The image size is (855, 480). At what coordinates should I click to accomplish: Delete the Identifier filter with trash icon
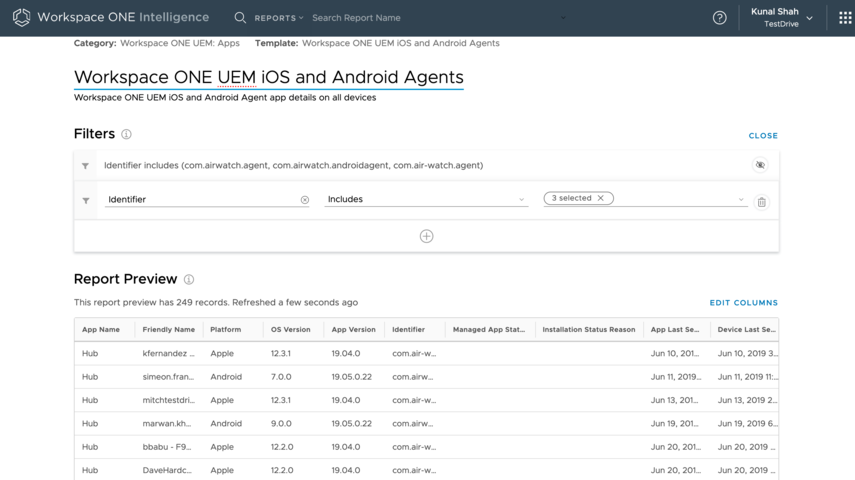pos(761,202)
